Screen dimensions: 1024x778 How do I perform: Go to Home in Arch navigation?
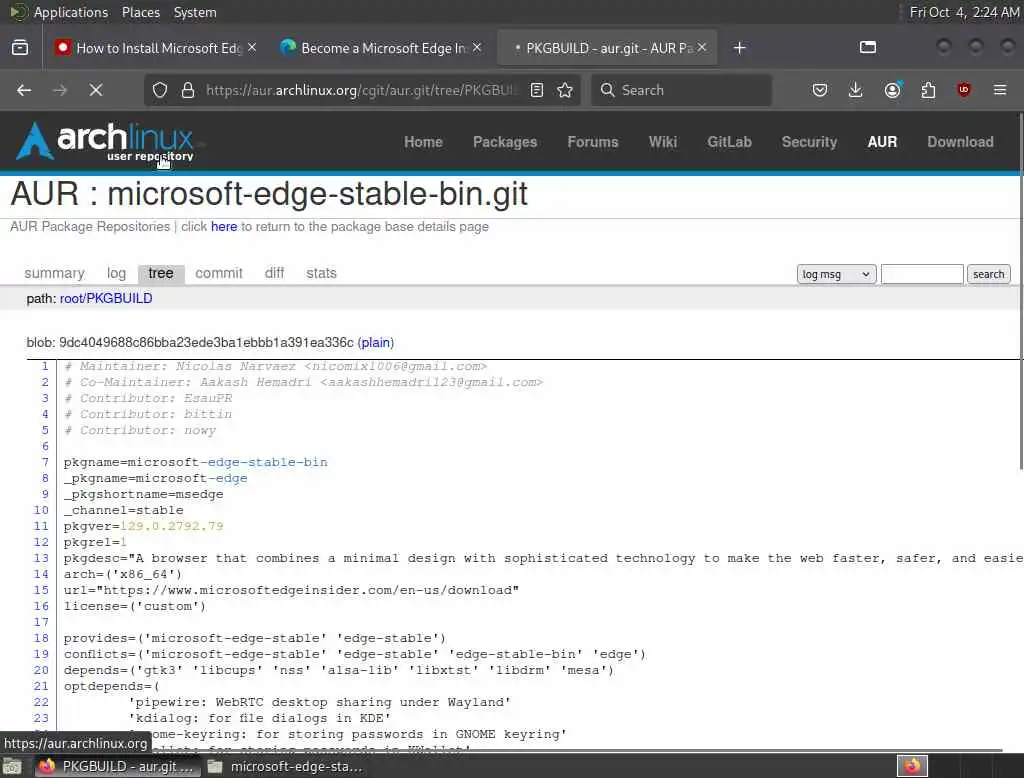click(x=423, y=142)
